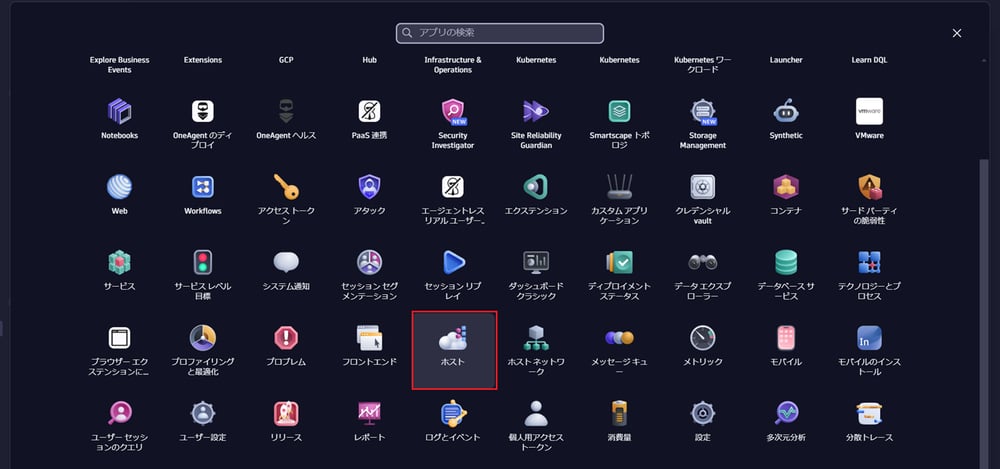Open the Hub app label
Viewport: 1000px width, 469px height.
369,60
